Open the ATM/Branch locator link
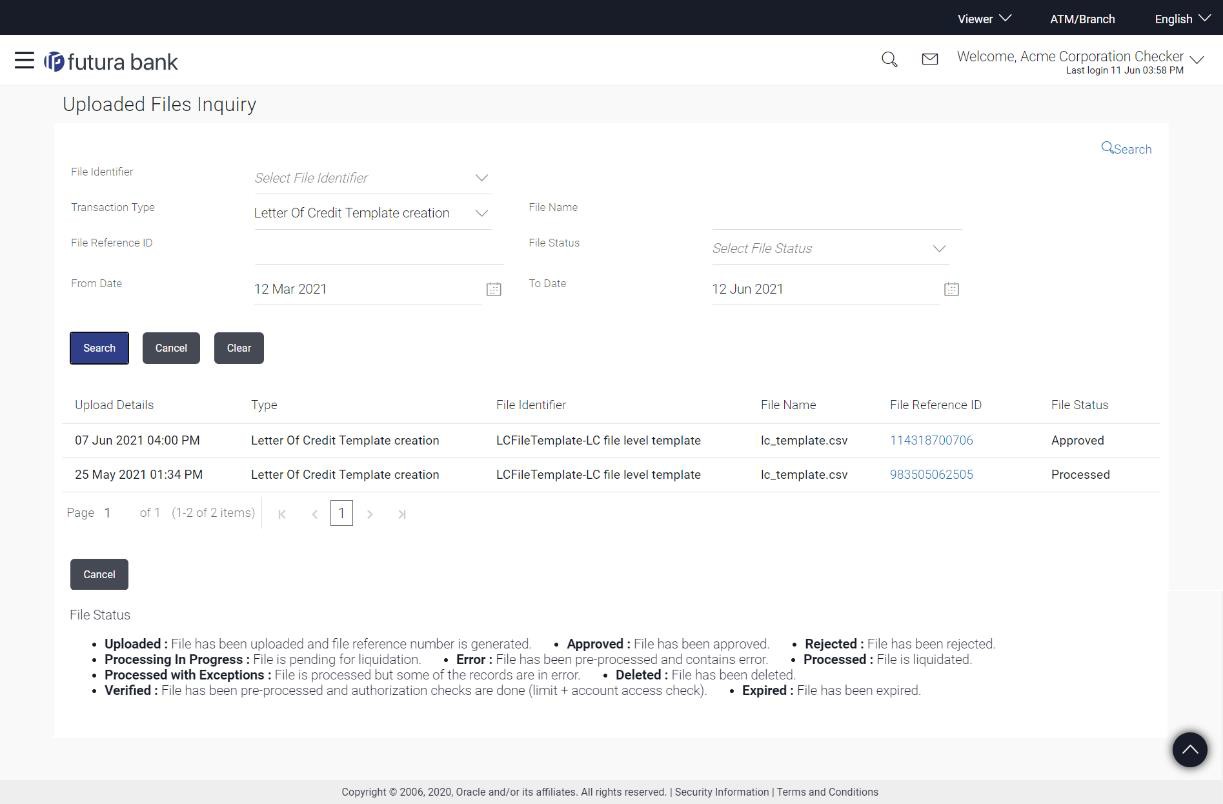This screenshot has height=804, width=1223. coord(1082,18)
